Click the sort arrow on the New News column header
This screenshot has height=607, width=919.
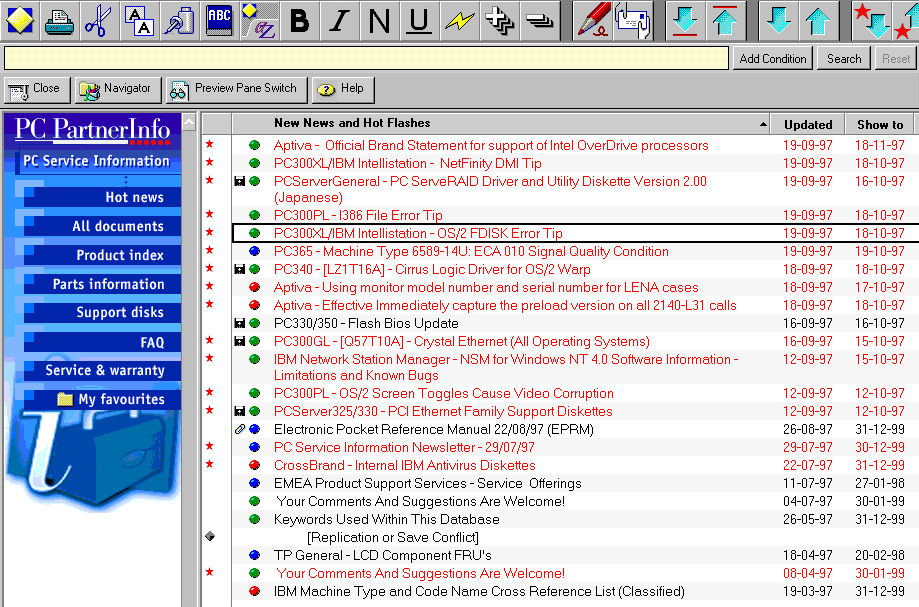[763, 124]
